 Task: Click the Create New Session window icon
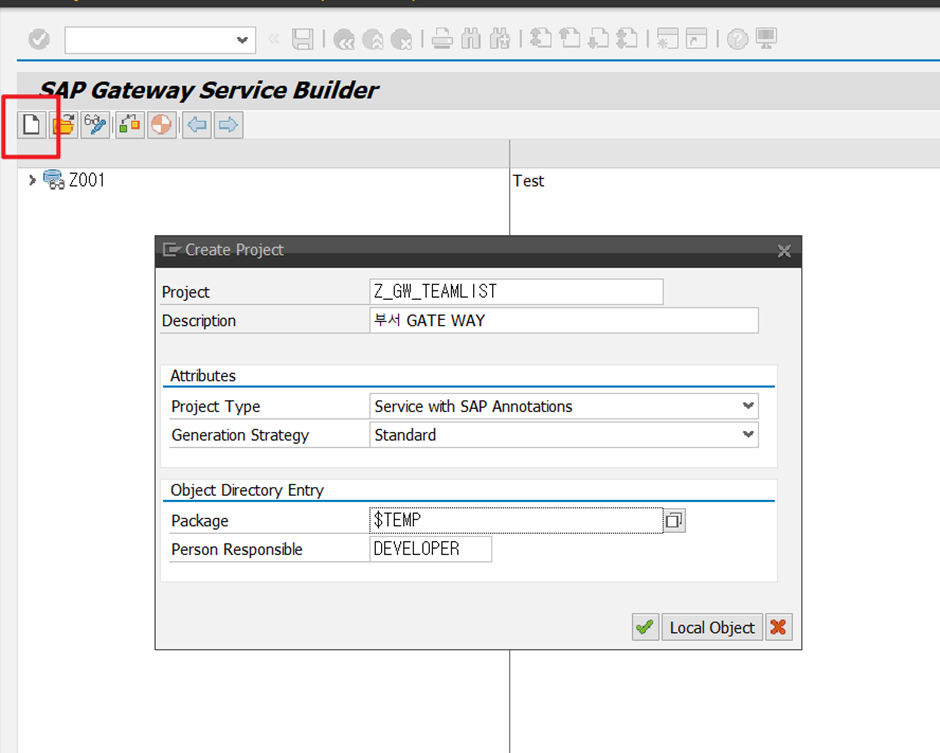pyautogui.click(x=668, y=38)
